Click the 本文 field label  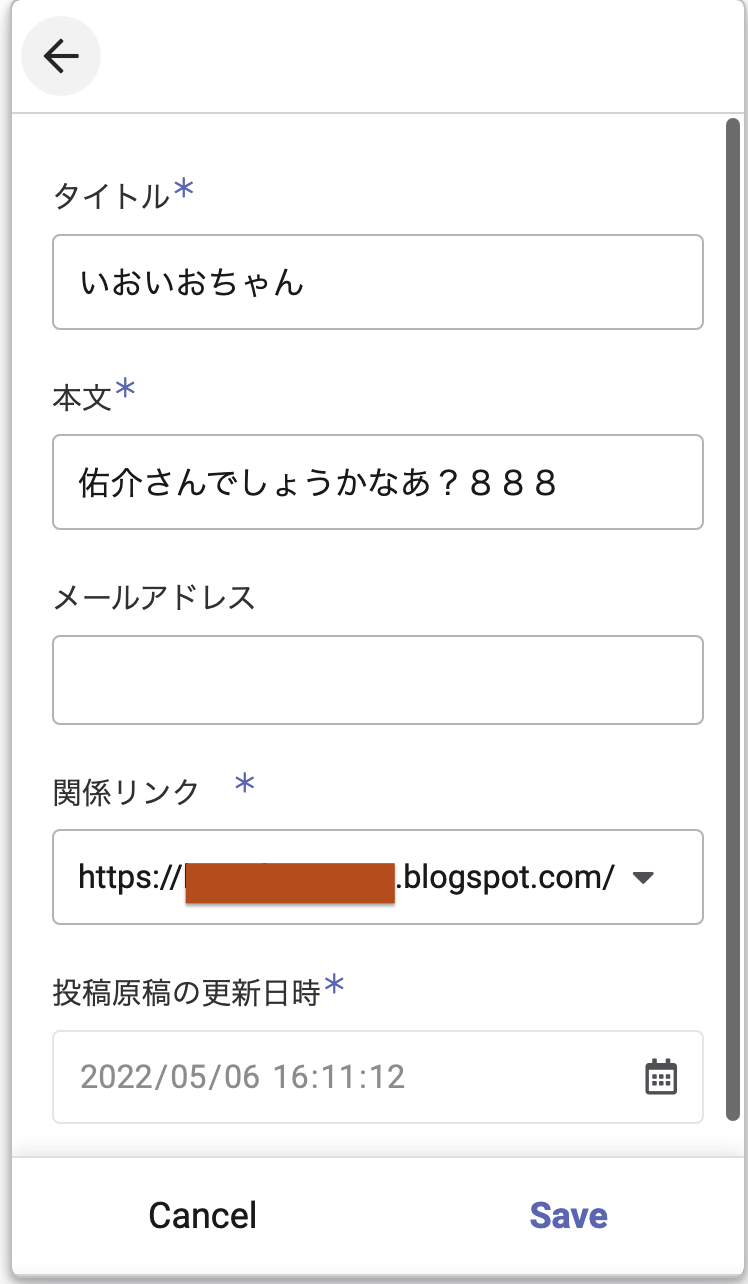tap(81, 397)
